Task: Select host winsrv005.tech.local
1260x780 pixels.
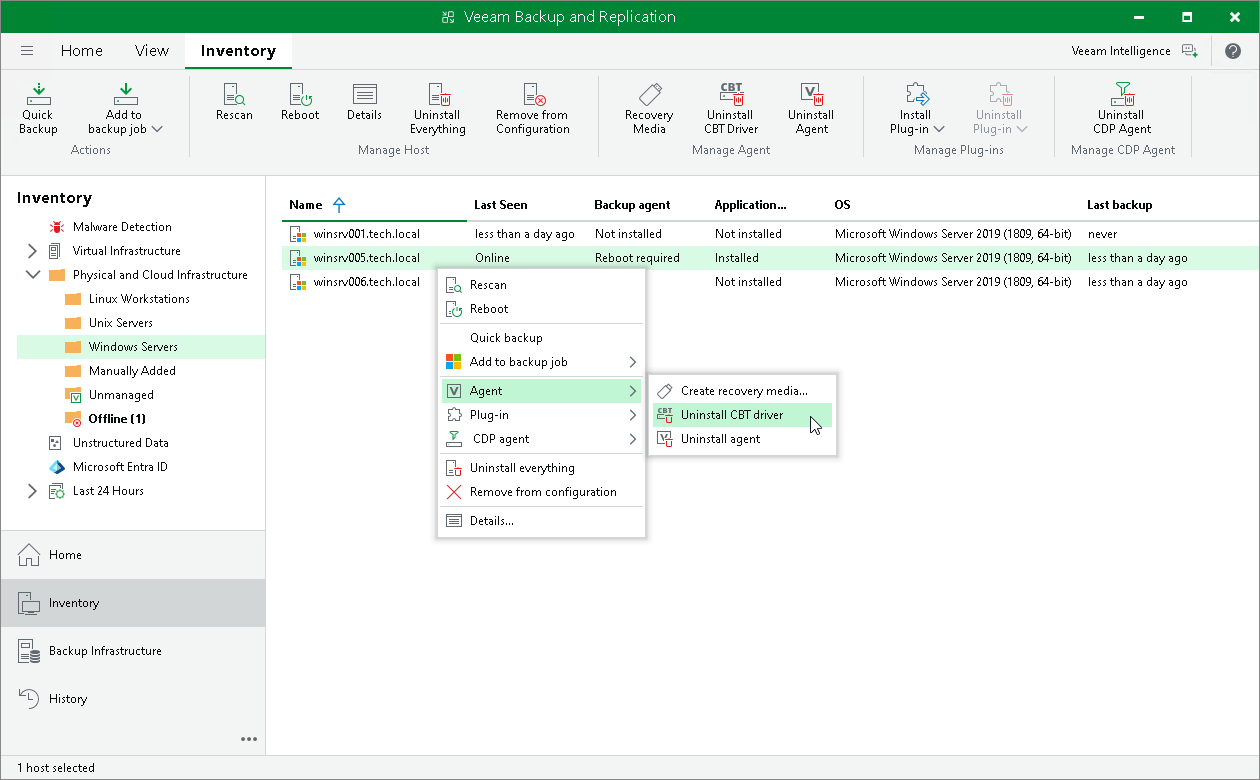Action: [366, 258]
